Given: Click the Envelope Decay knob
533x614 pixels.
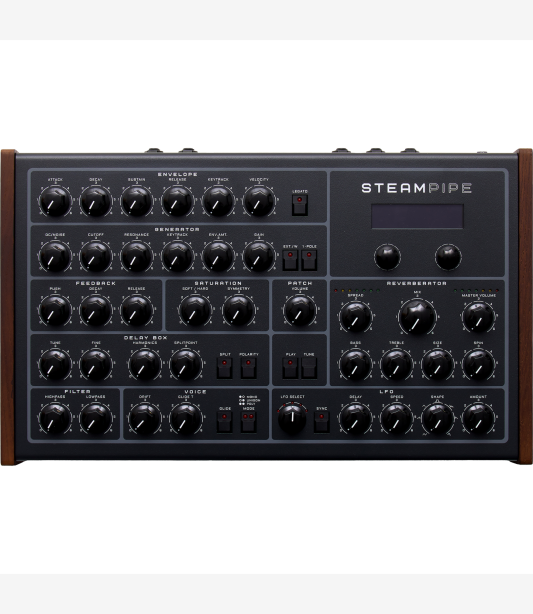Looking at the screenshot, I should [x=96, y=202].
